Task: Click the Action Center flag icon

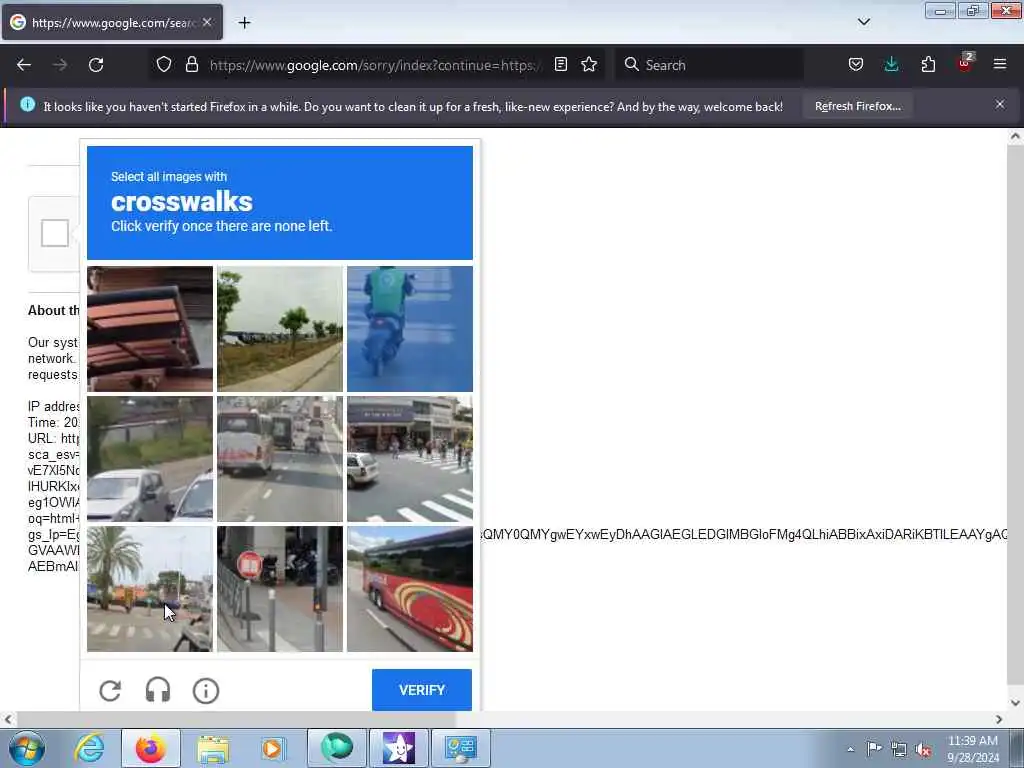Action: pos(874,748)
